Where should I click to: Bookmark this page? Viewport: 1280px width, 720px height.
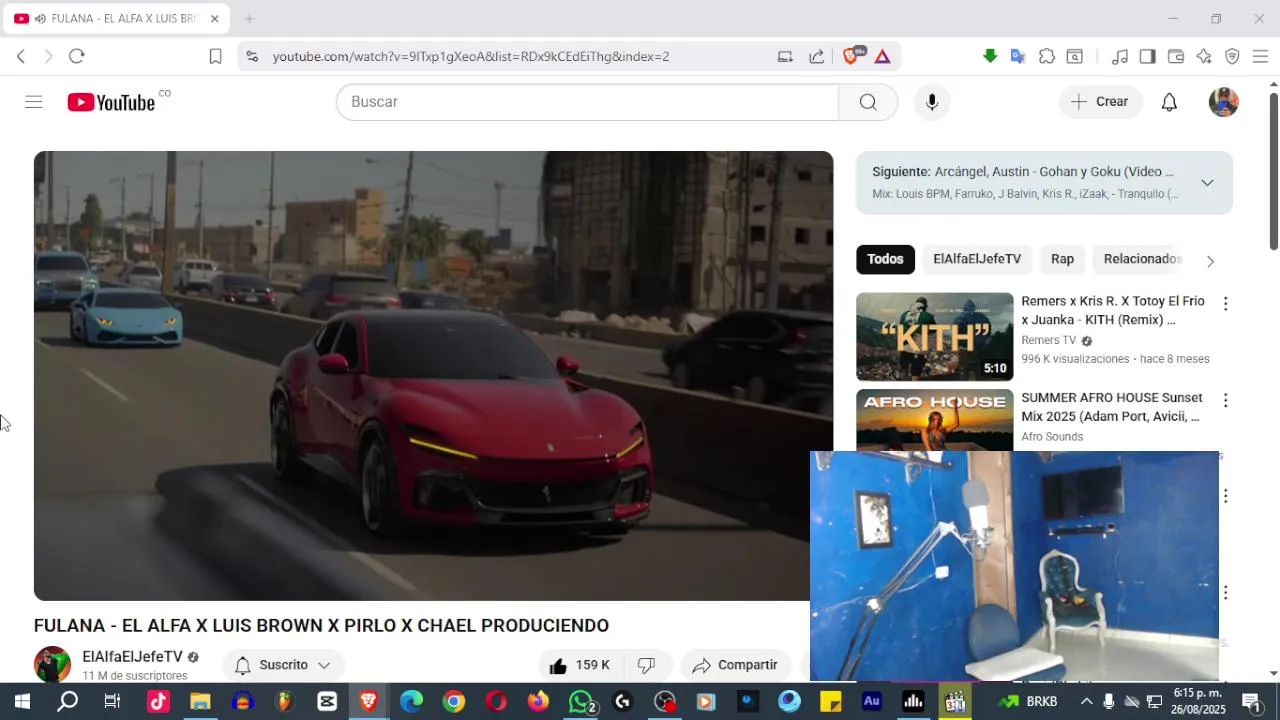[x=215, y=56]
